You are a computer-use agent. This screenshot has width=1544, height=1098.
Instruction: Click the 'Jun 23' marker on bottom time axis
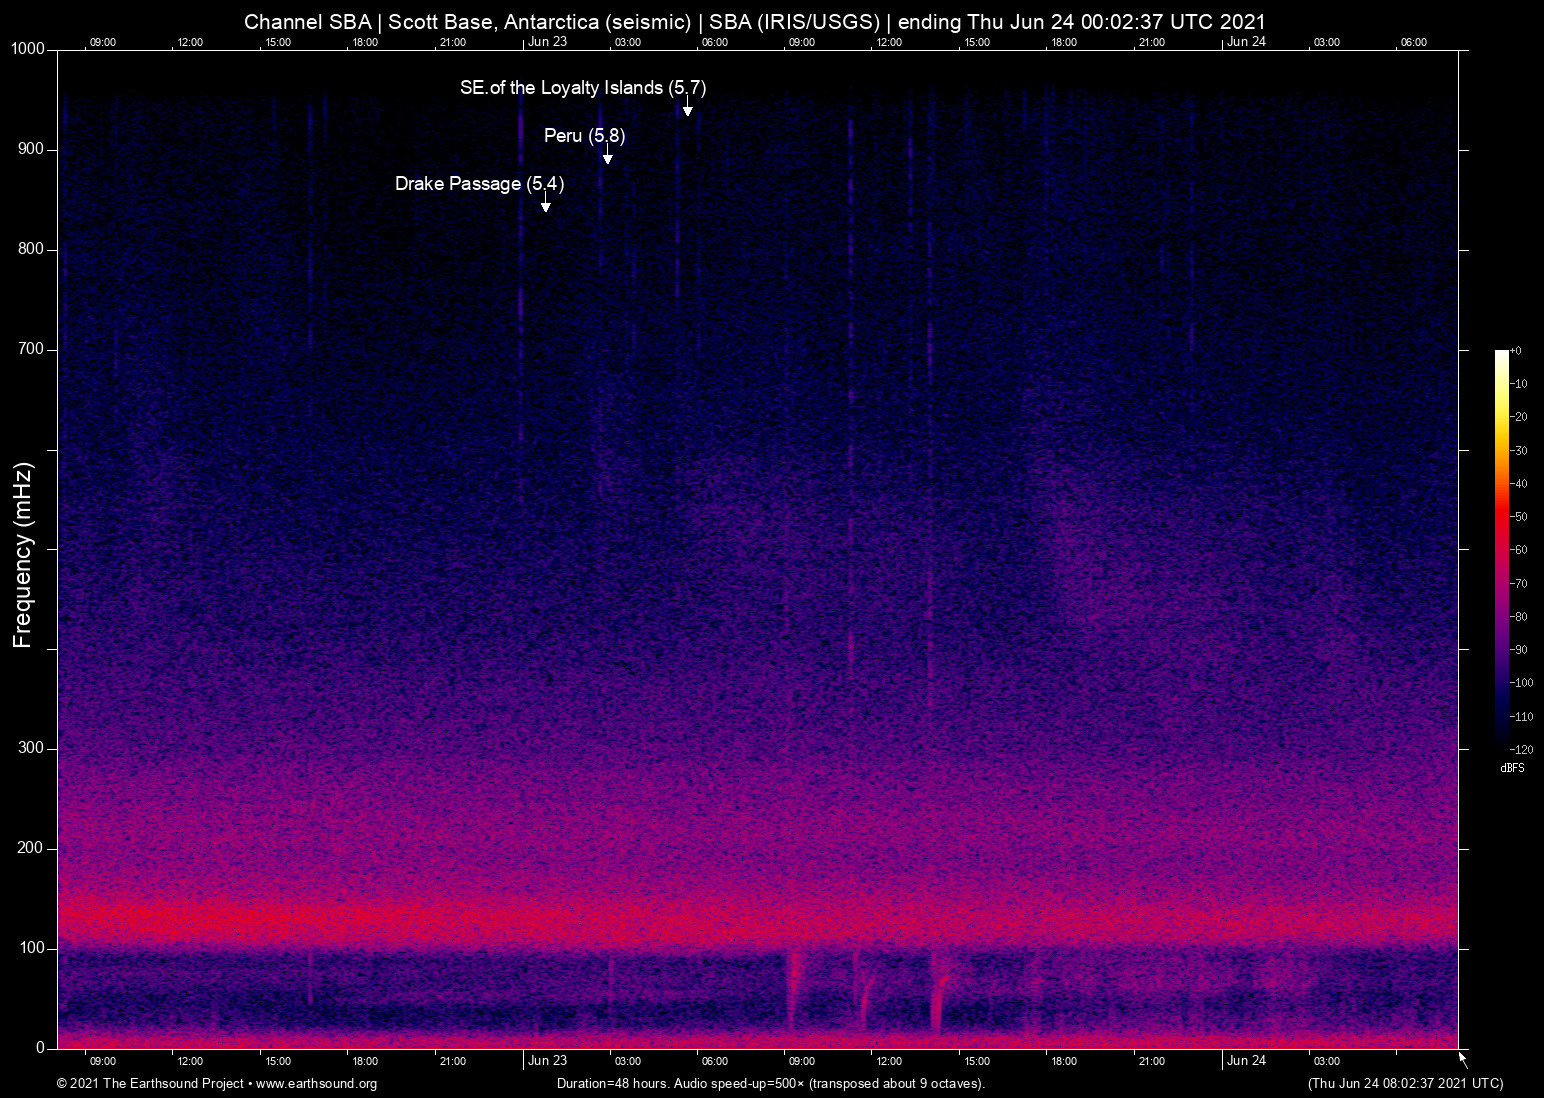click(x=547, y=1061)
